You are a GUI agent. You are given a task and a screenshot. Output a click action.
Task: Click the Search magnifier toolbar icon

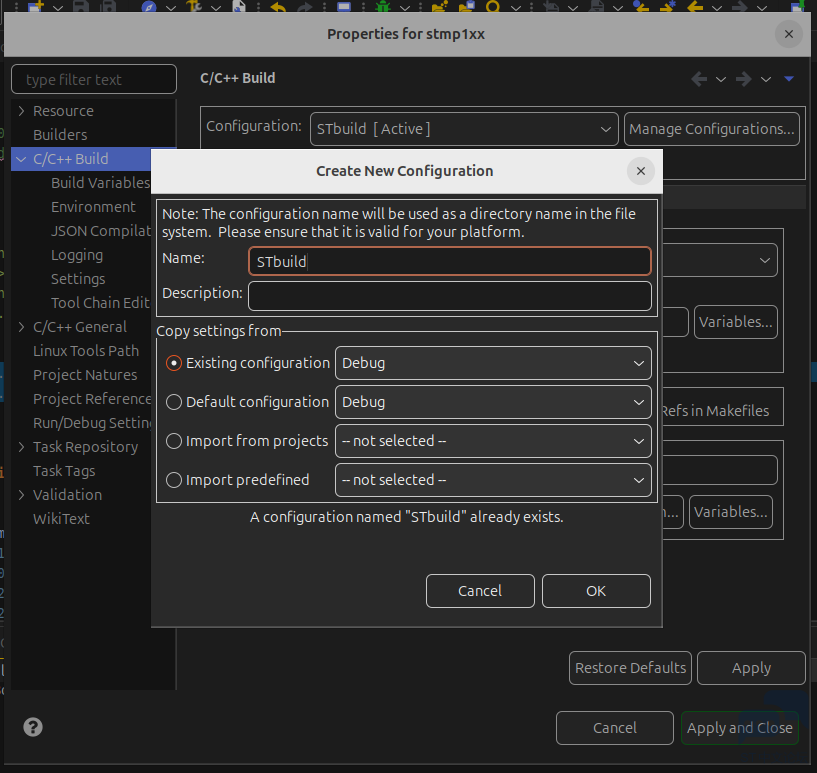(492, 6)
